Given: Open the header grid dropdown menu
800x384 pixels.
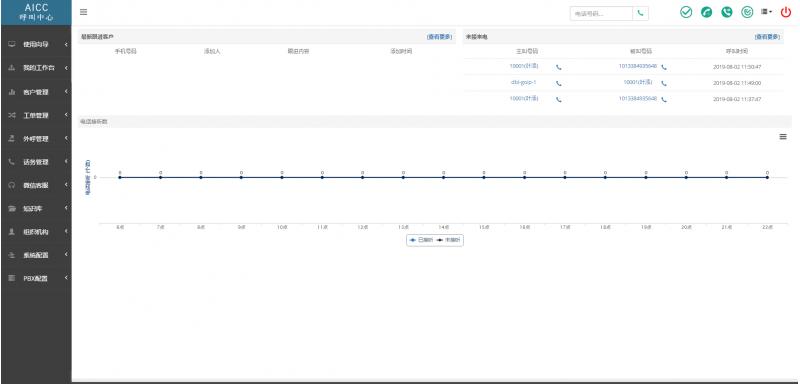Looking at the screenshot, I should [x=766, y=12].
